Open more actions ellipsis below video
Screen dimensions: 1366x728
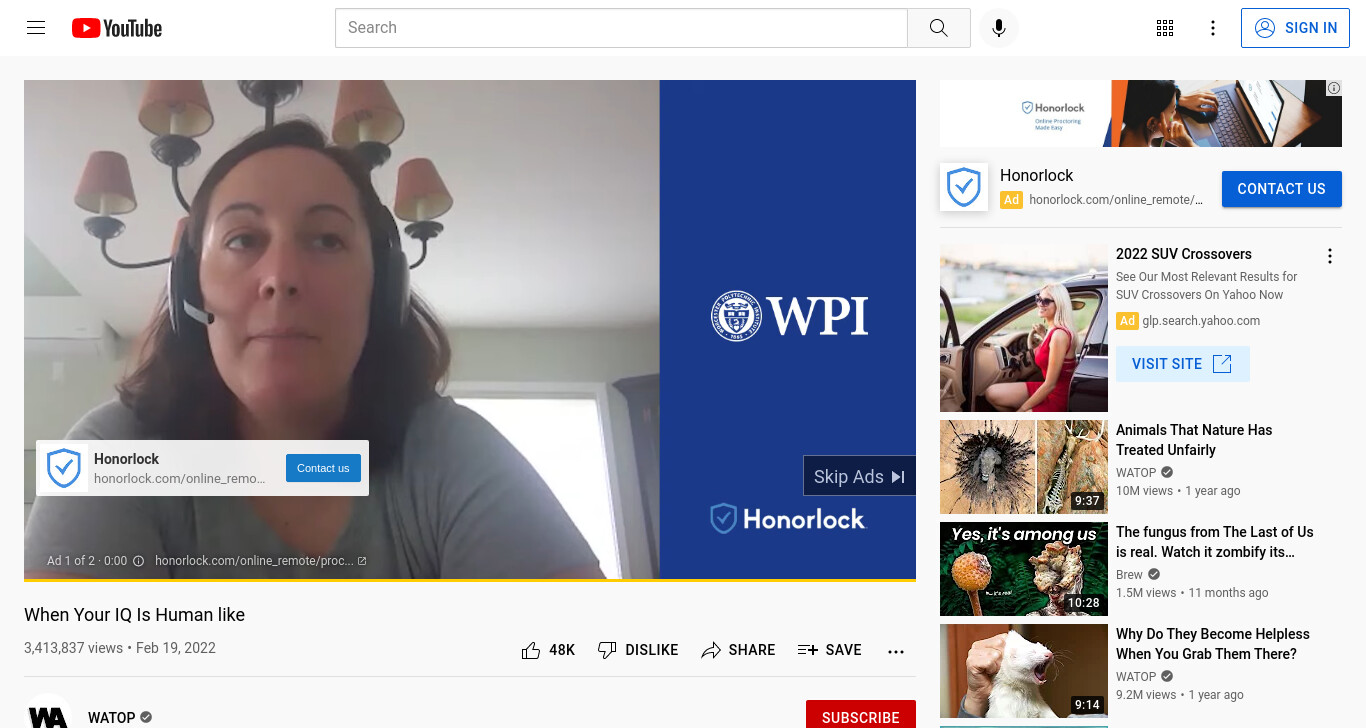click(x=896, y=651)
